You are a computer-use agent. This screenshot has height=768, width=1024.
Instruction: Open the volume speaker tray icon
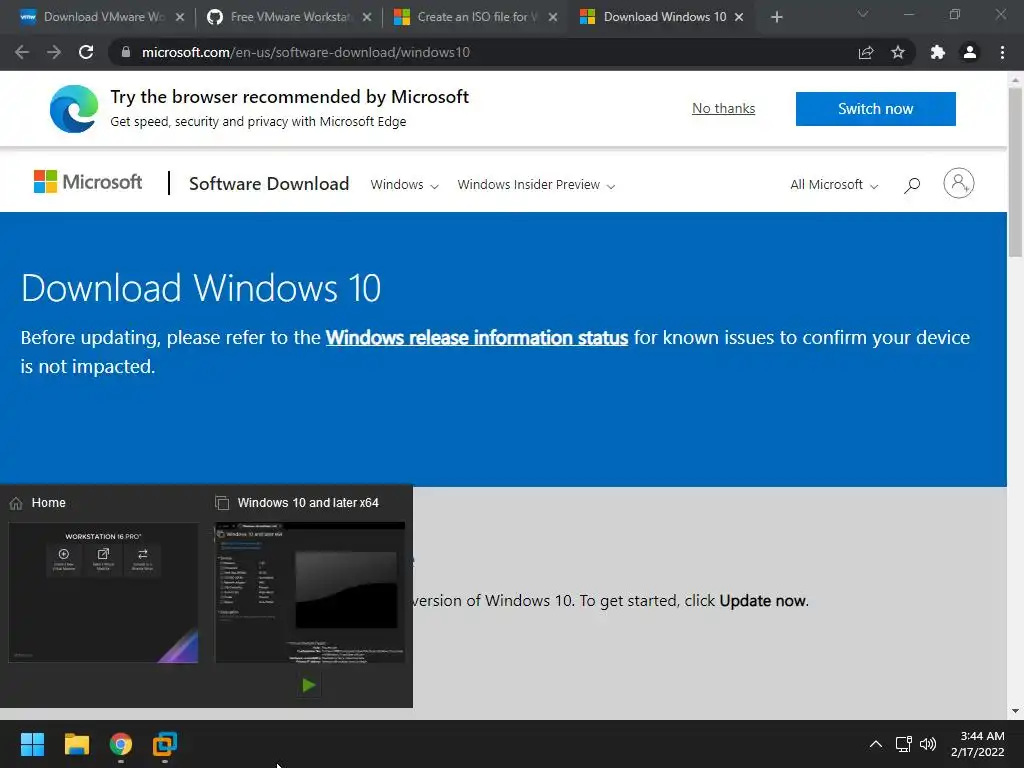928,744
